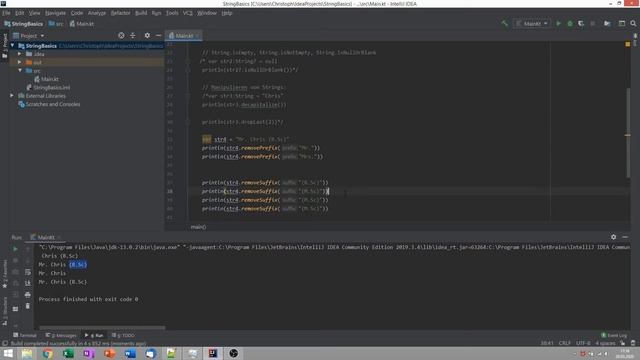Open the MainKt run configuration dropdown
This screenshot has height=360, width=640.
pyautogui.click(x=532, y=24)
